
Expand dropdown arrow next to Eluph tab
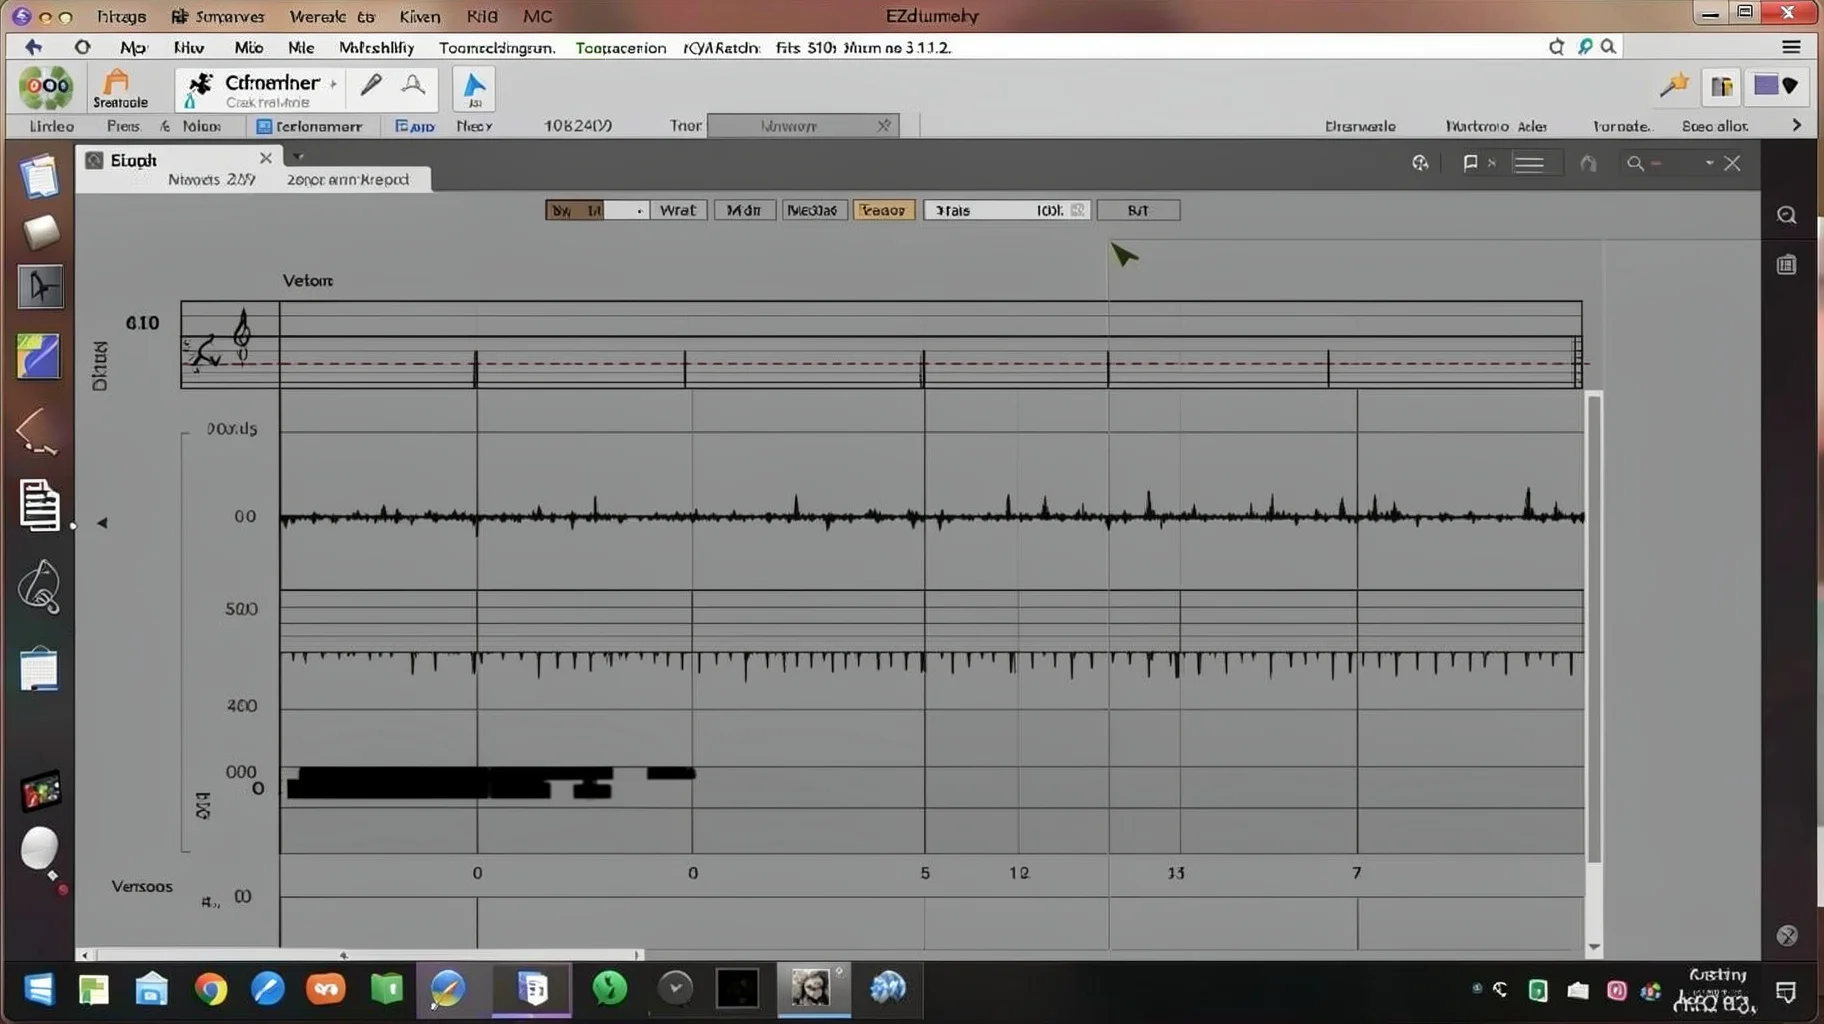point(298,156)
